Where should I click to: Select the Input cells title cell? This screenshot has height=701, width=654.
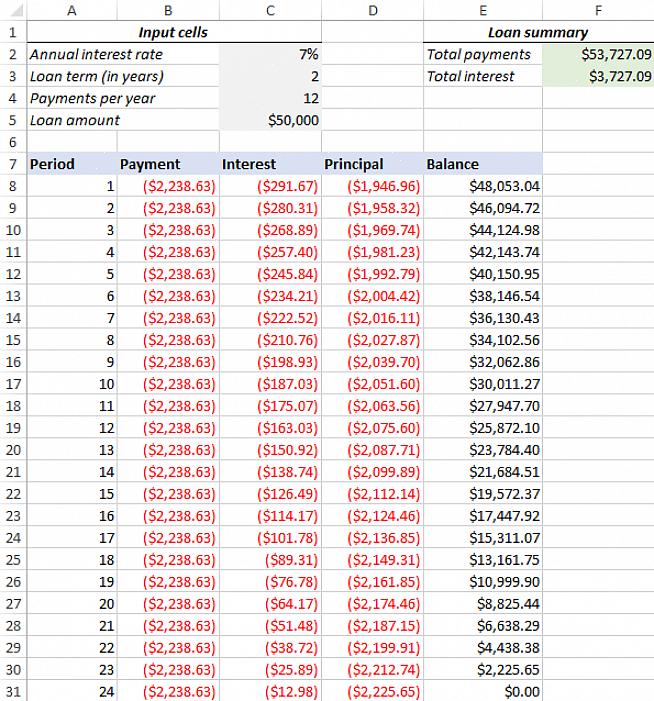click(173, 32)
